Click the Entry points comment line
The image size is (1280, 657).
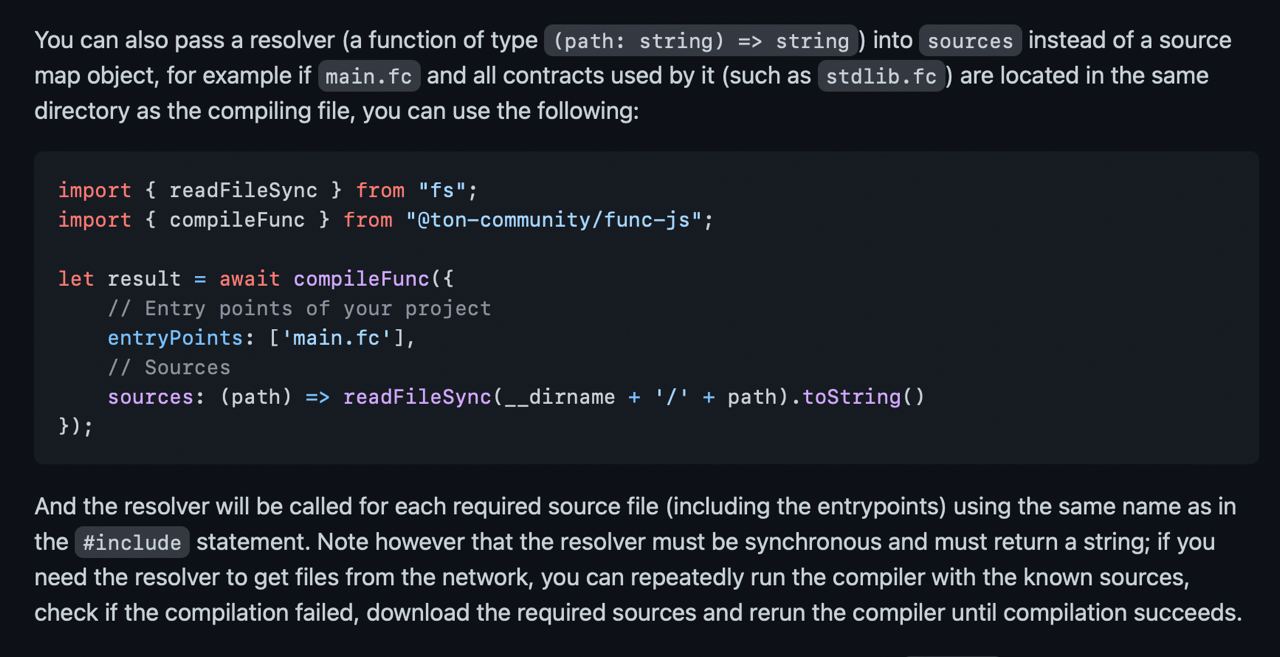coord(299,308)
